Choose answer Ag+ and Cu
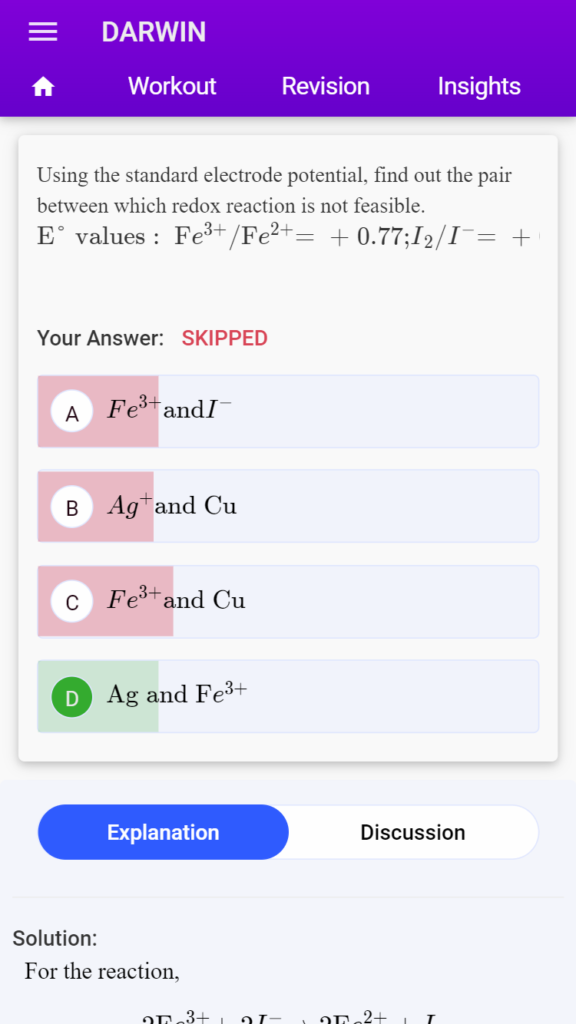Viewport: 576px width, 1024px height. (x=288, y=506)
